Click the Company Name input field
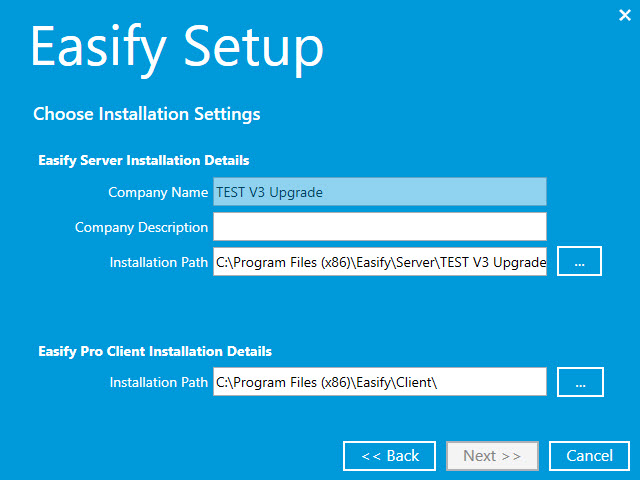This screenshot has width=640, height=480. pyautogui.click(x=380, y=192)
